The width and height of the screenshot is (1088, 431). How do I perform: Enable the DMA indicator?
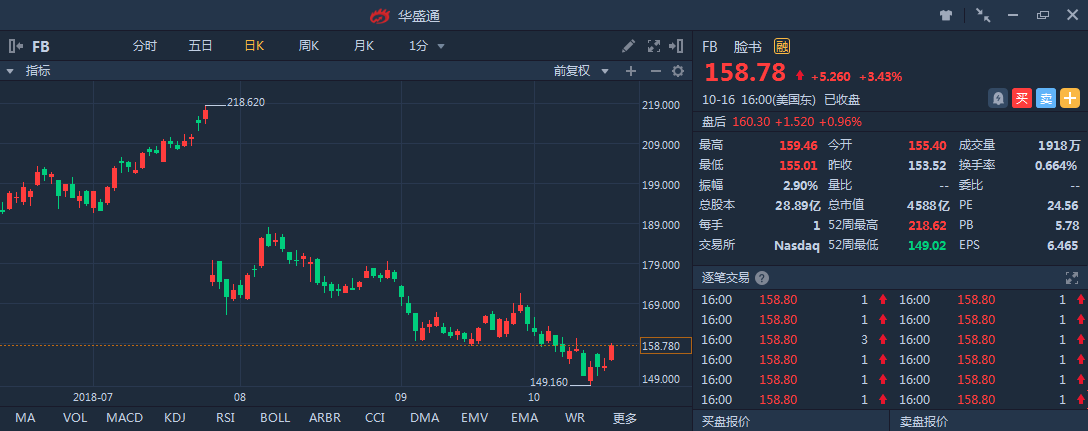pyautogui.click(x=425, y=418)
